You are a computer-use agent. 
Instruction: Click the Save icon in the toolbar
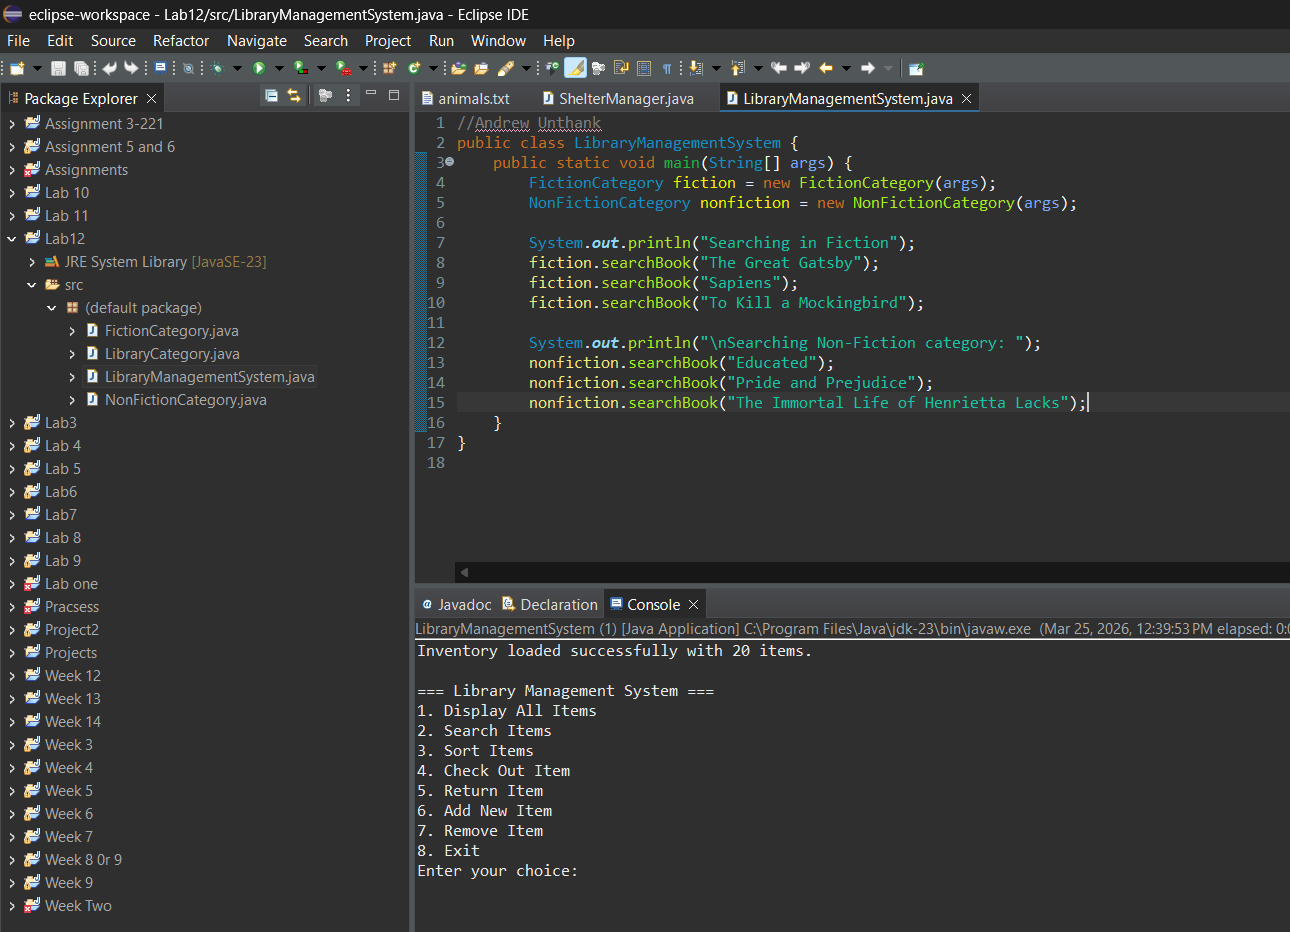tap(58, 68)
